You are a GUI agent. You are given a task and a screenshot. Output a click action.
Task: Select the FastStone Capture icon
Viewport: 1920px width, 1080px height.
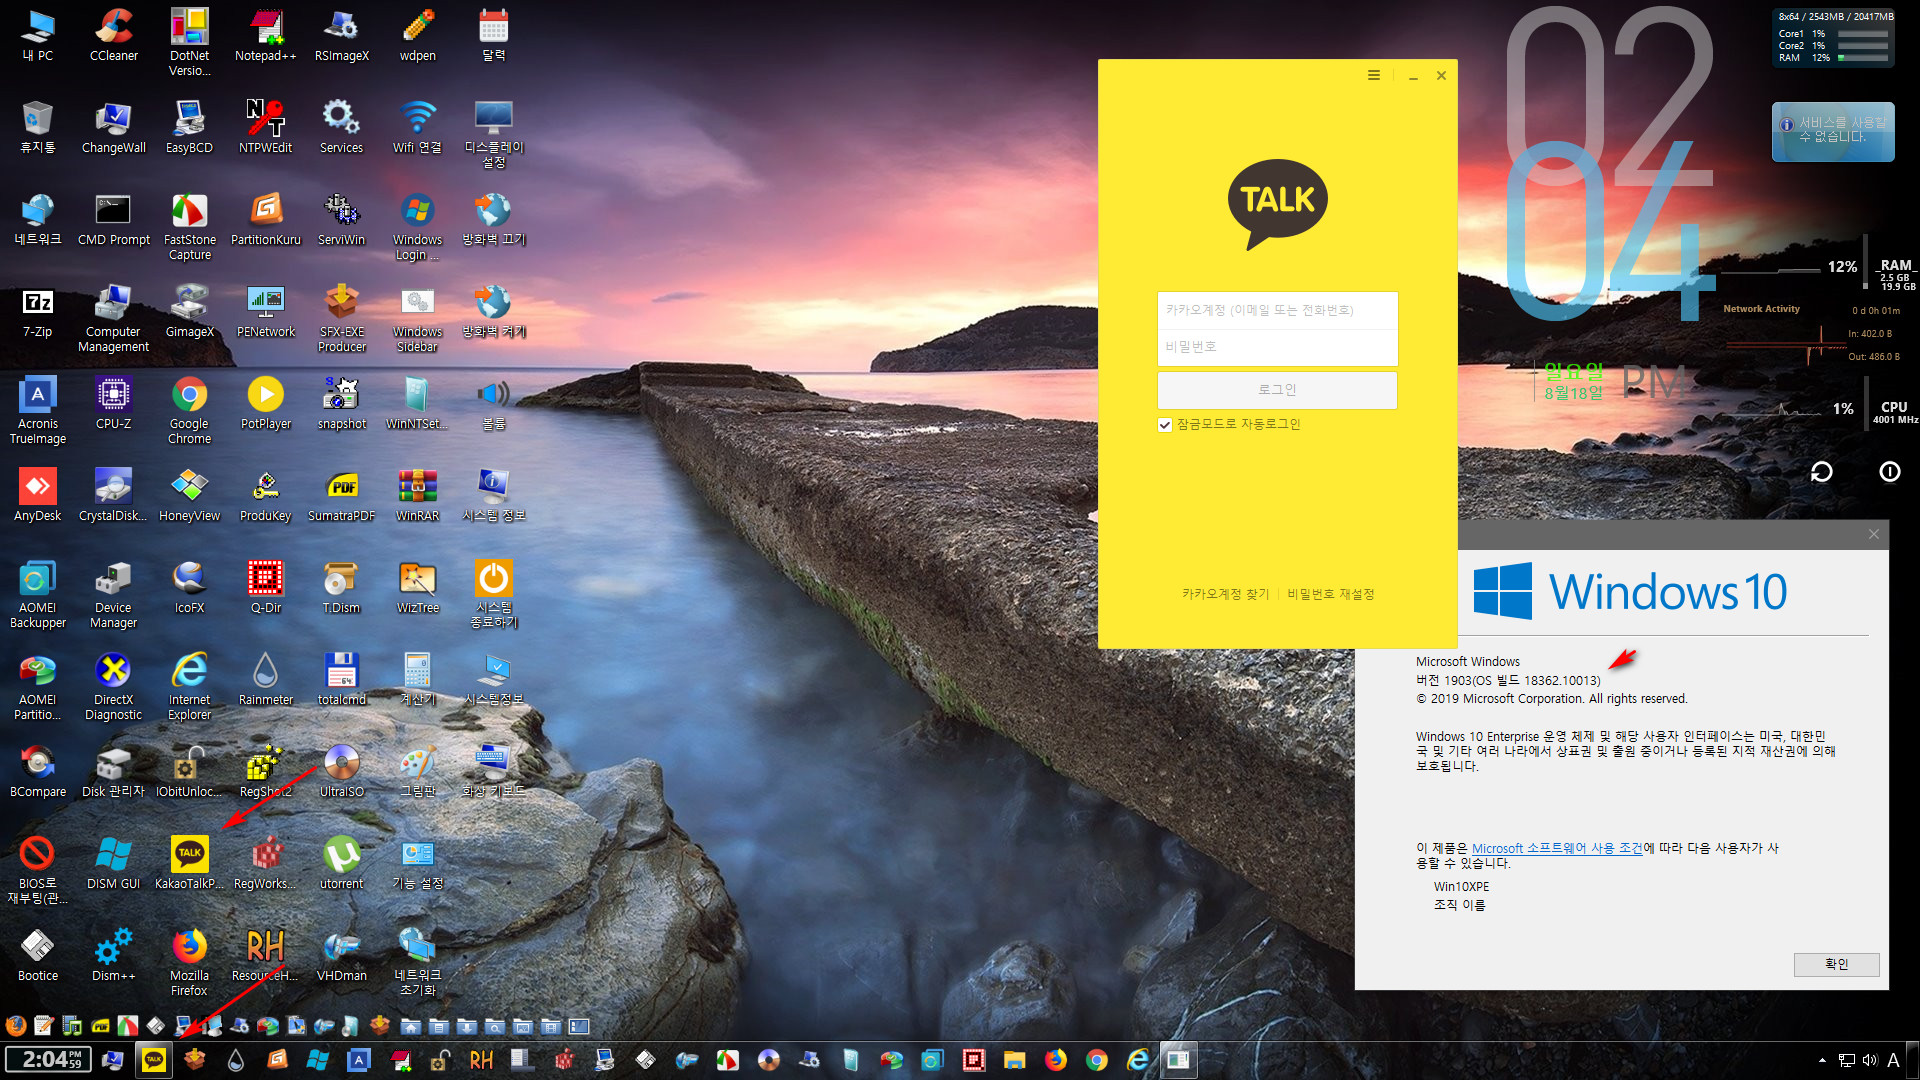pyautogui.click(x=189, y=226)
